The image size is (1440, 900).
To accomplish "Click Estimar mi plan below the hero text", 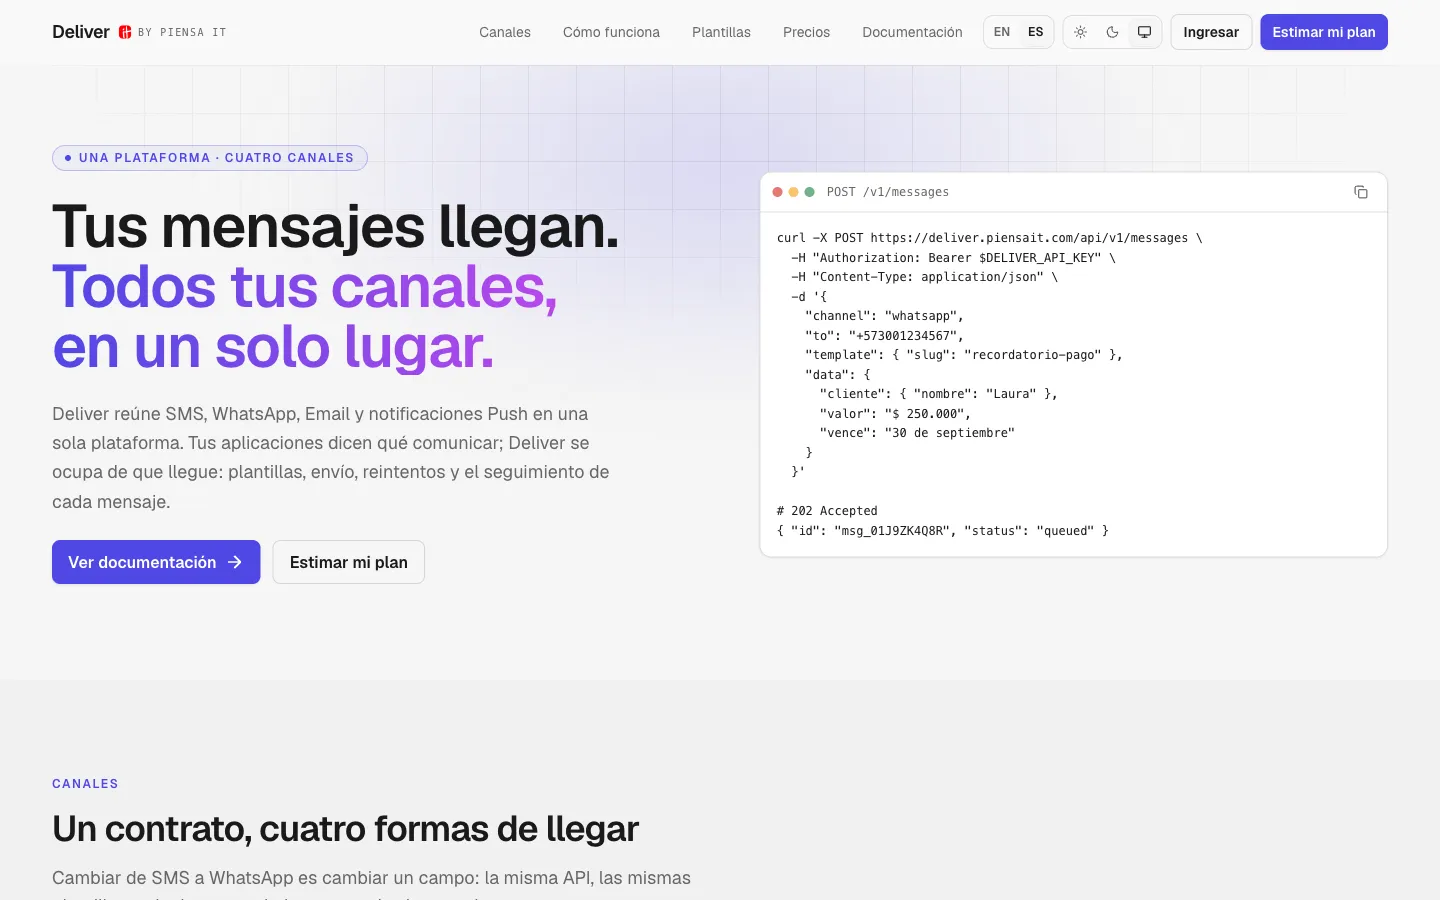I will (349, 562).
